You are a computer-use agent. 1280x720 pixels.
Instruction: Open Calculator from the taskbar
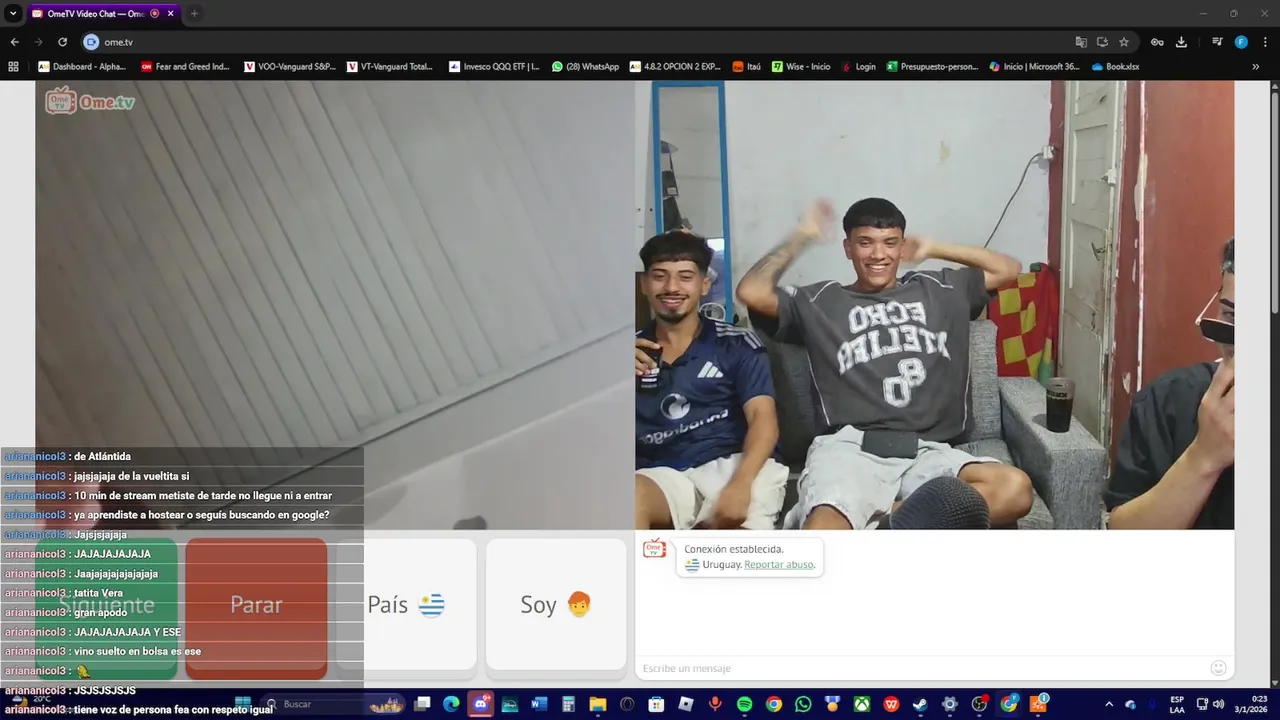pyautogui.click(x=568, y=704)
